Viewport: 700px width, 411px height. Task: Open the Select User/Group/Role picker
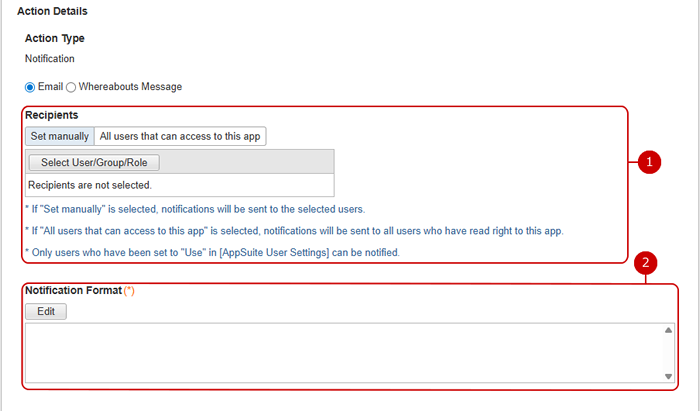point(93,162)
